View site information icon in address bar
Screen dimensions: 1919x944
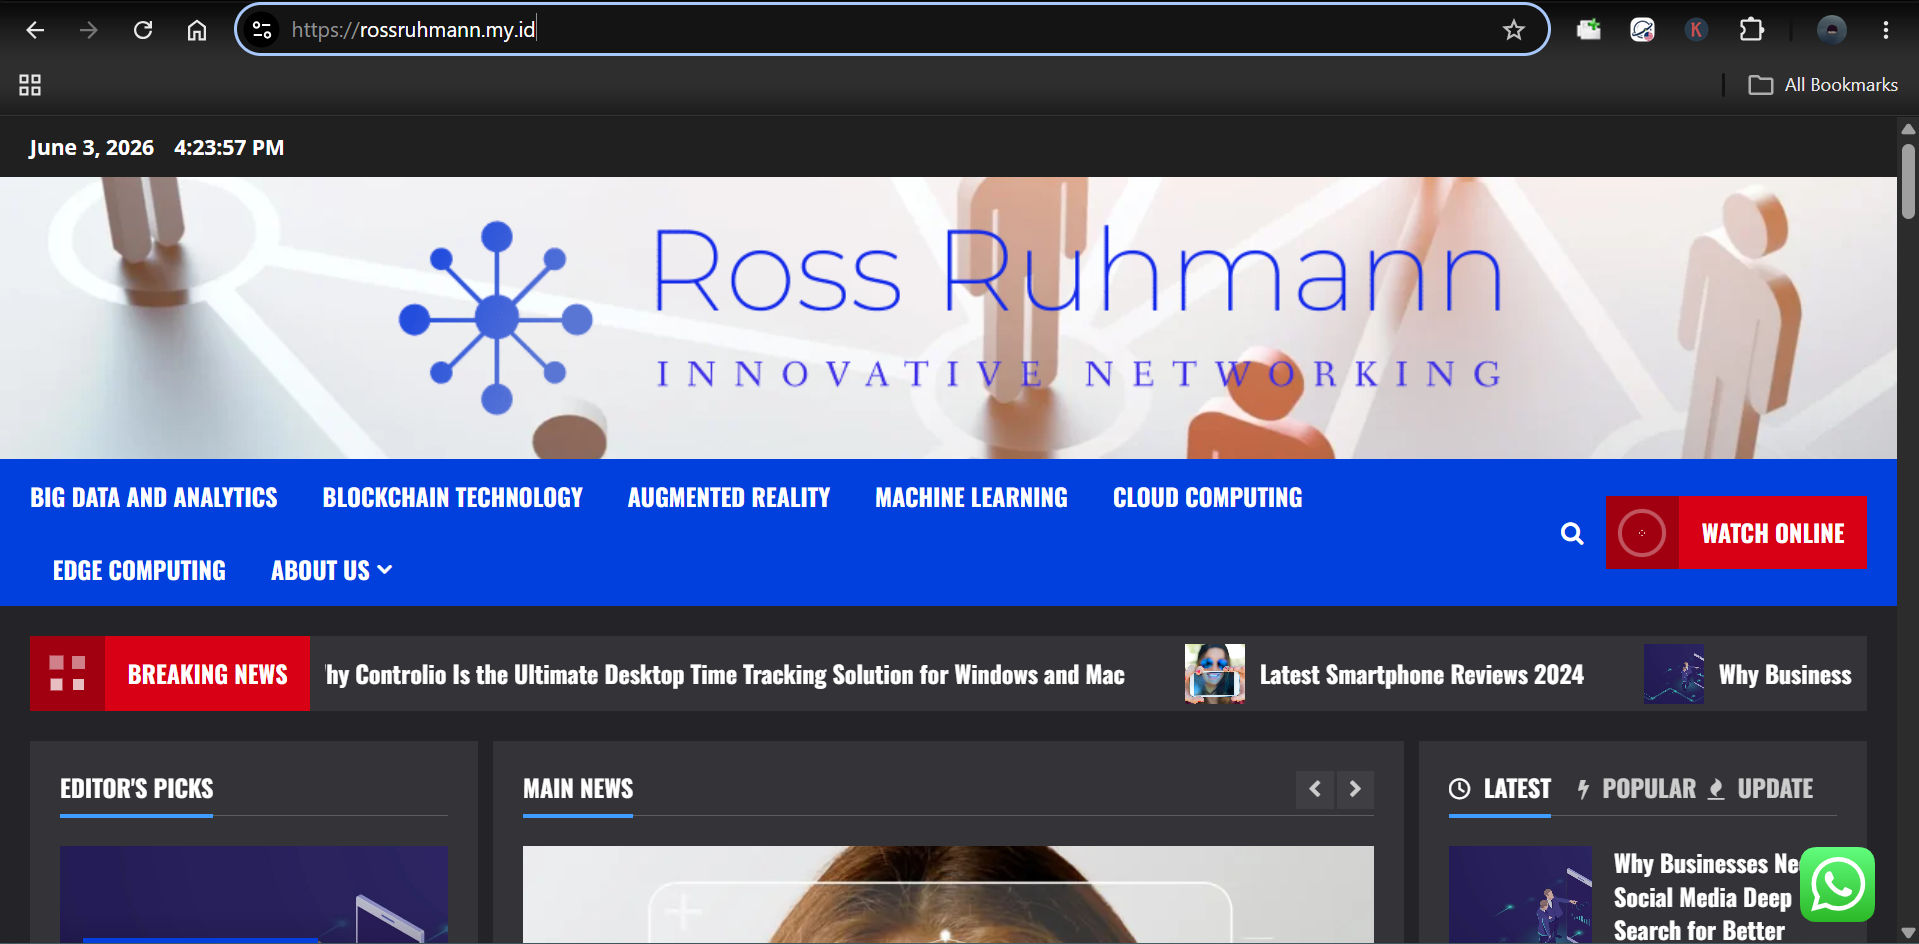click(x=262, y=30)
